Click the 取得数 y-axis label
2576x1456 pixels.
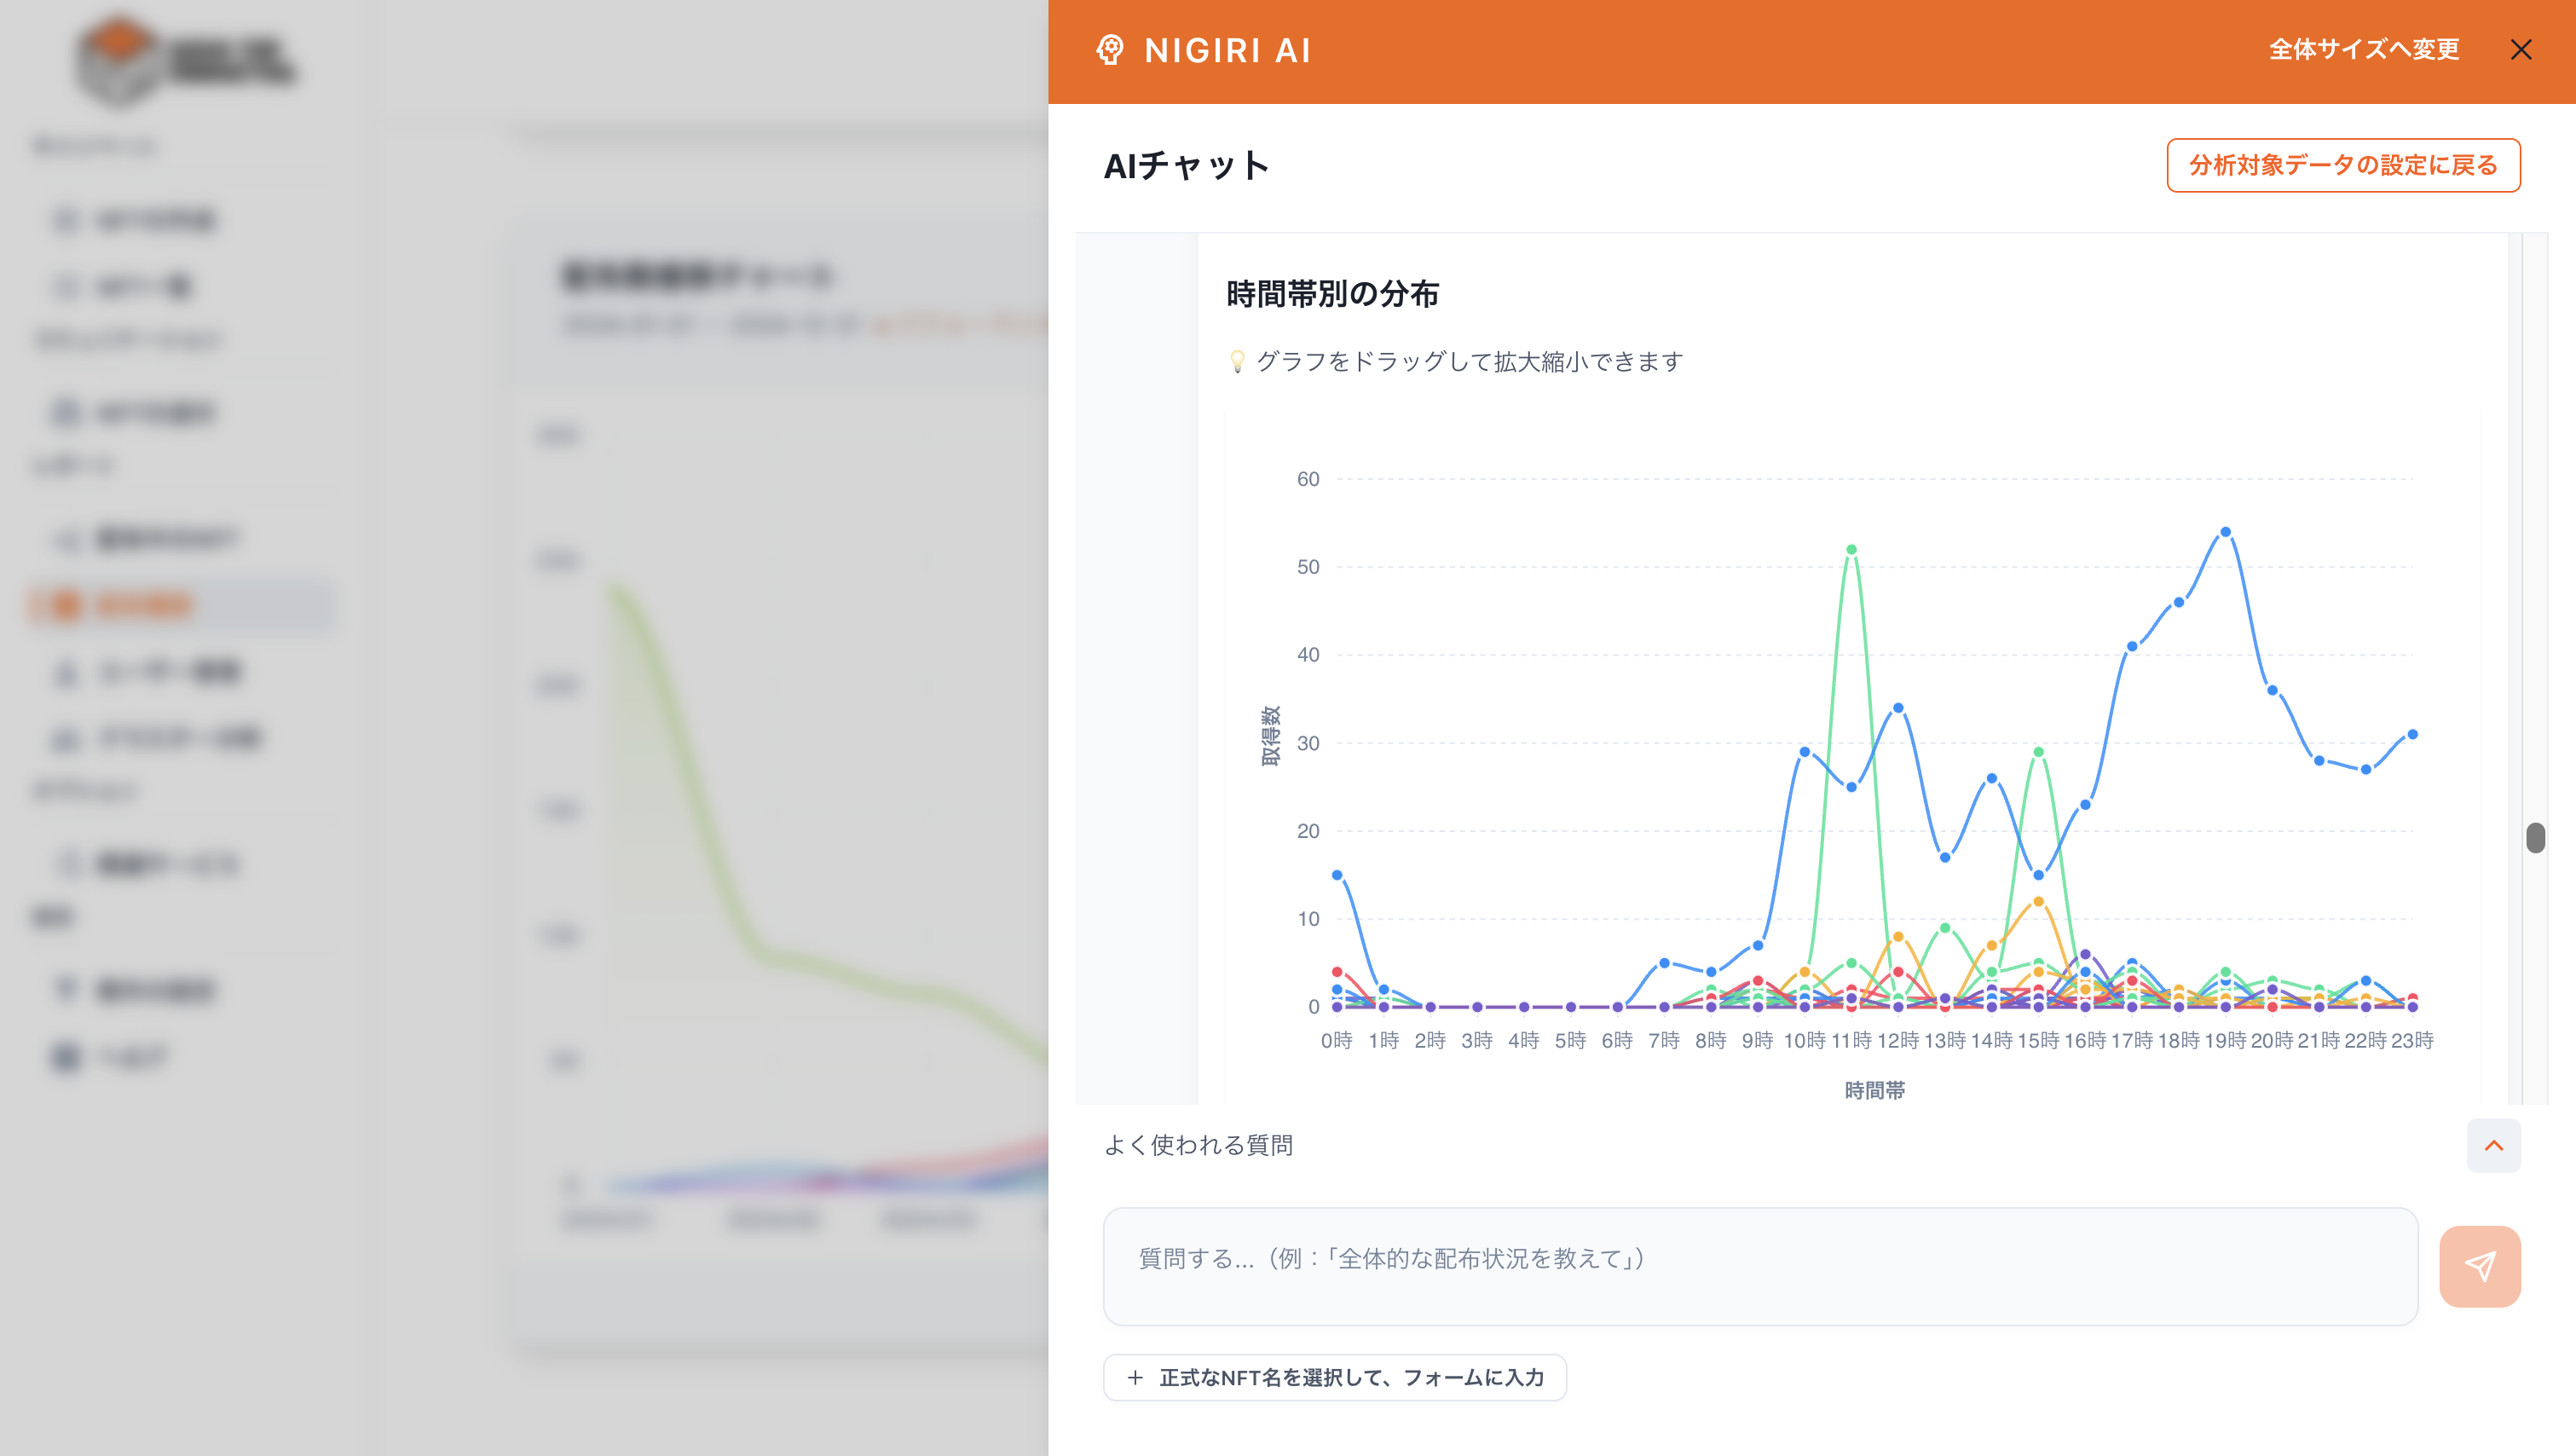pyautogui.click(x=1270, y=735)
